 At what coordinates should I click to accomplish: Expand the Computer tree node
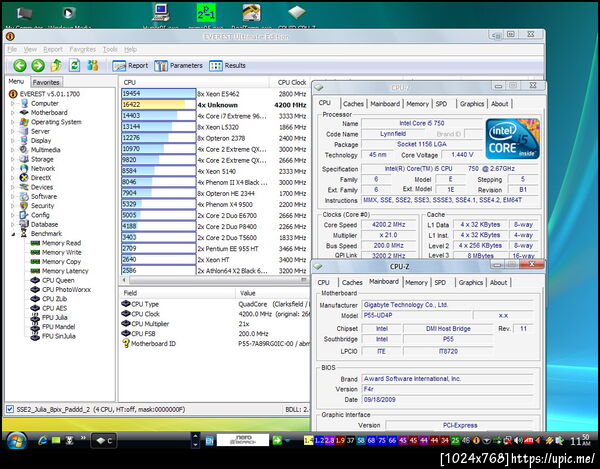tap(12, 102)
